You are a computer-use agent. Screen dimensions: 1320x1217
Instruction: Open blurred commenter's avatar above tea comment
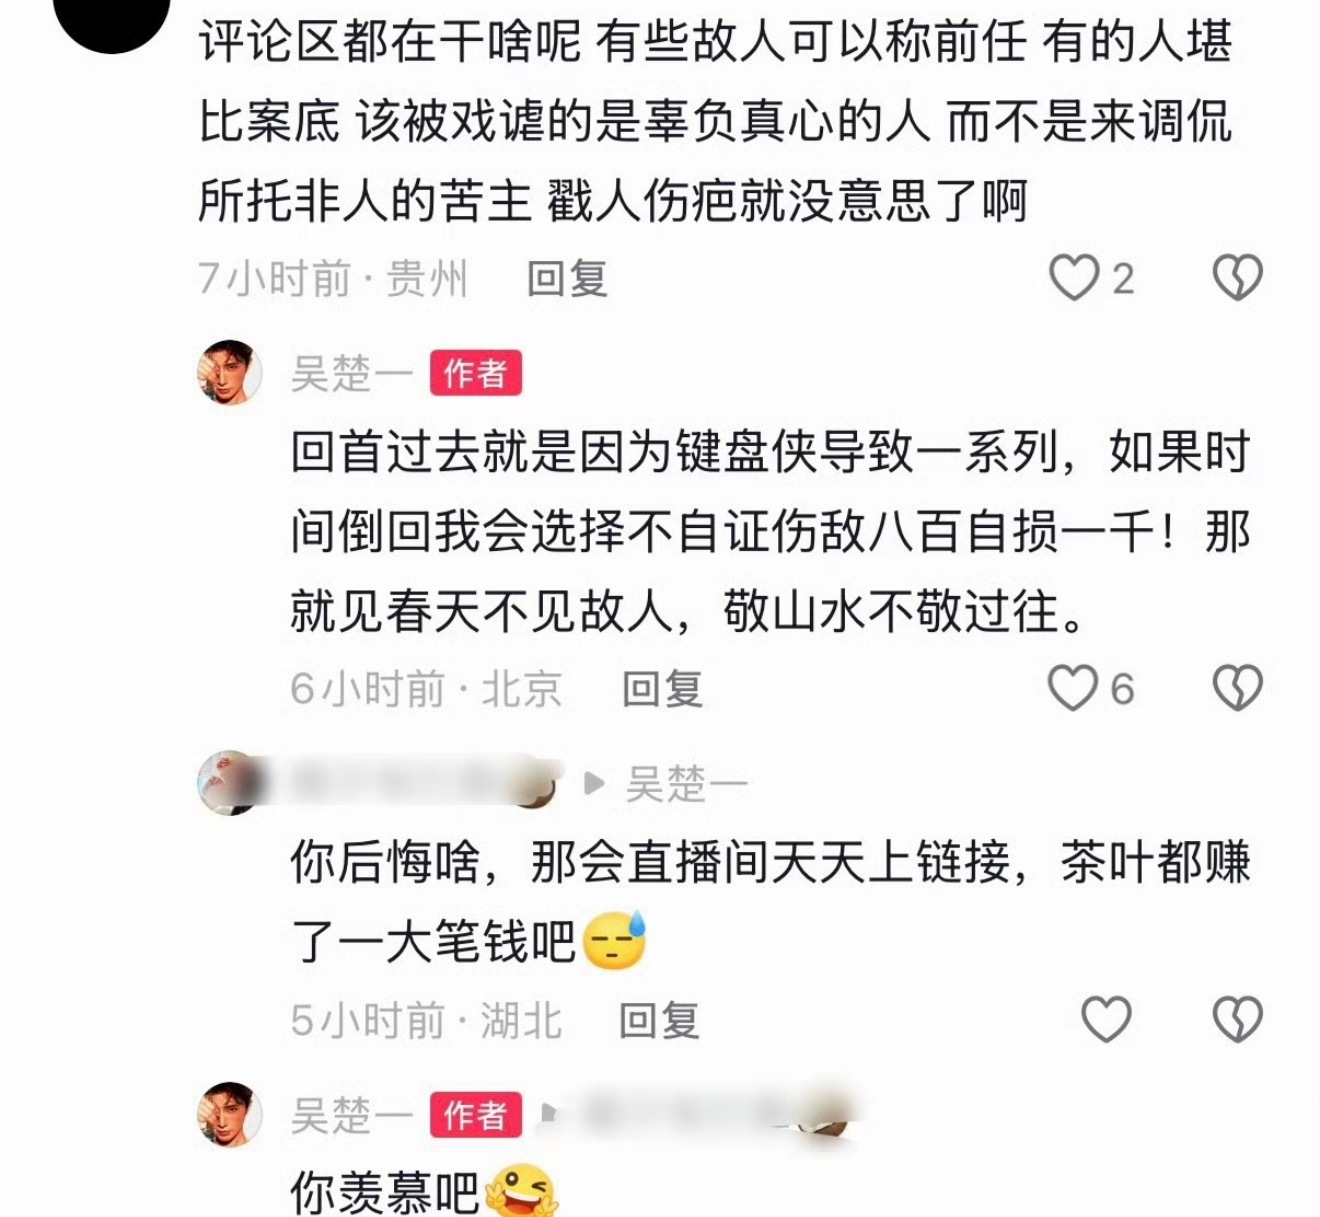click(x=230, y=783)
